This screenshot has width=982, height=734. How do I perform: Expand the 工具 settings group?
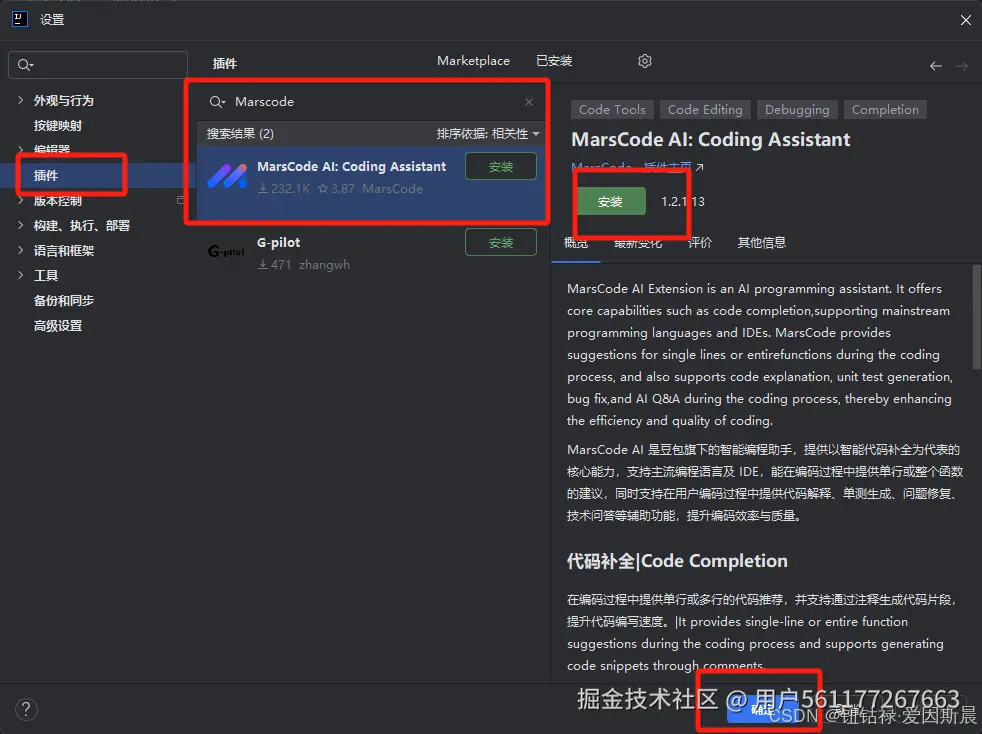21,275
